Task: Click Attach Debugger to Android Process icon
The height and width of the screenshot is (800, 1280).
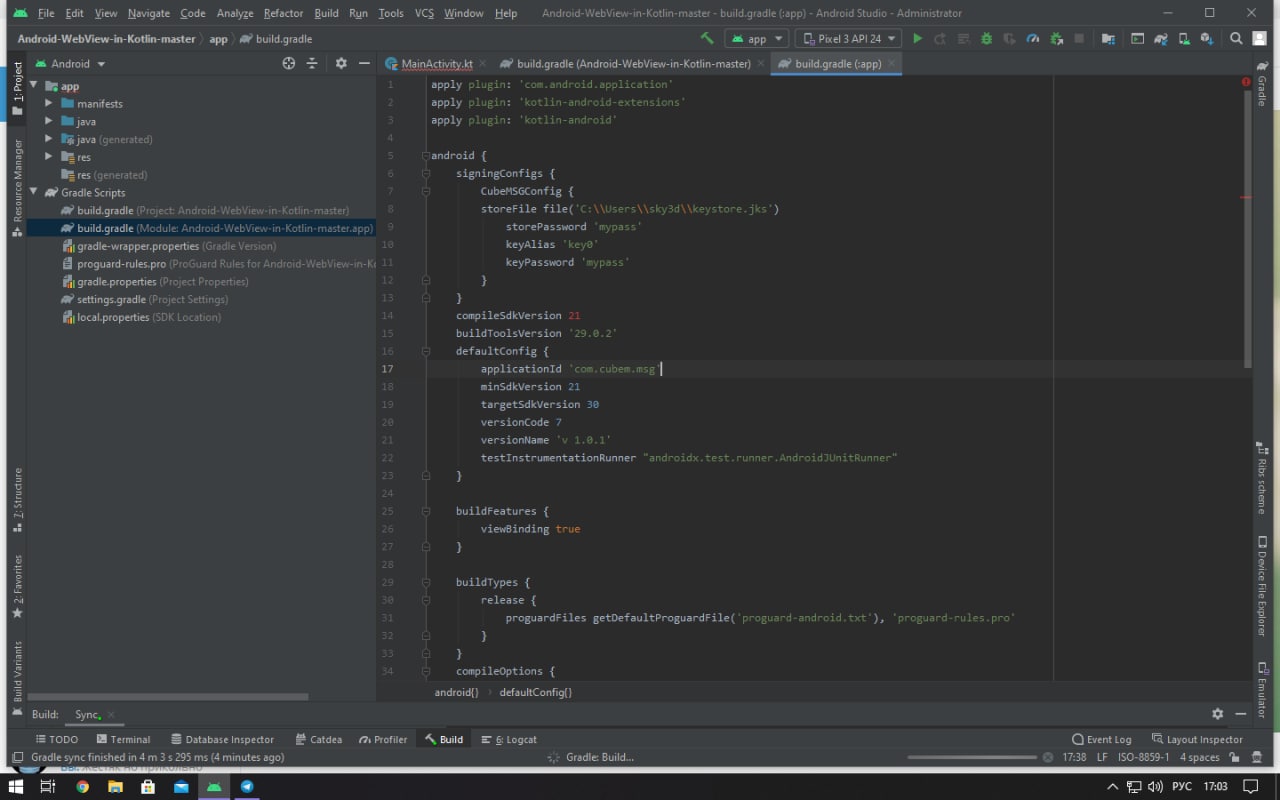Action: click(1056, 39)
